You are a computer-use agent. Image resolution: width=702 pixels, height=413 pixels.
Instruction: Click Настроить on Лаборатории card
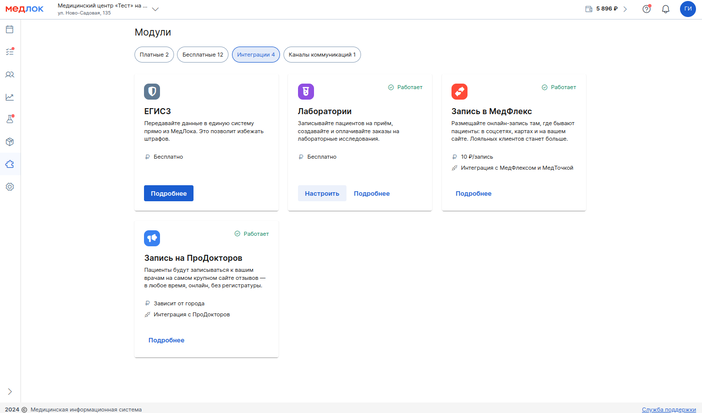(x=322, y=194)
